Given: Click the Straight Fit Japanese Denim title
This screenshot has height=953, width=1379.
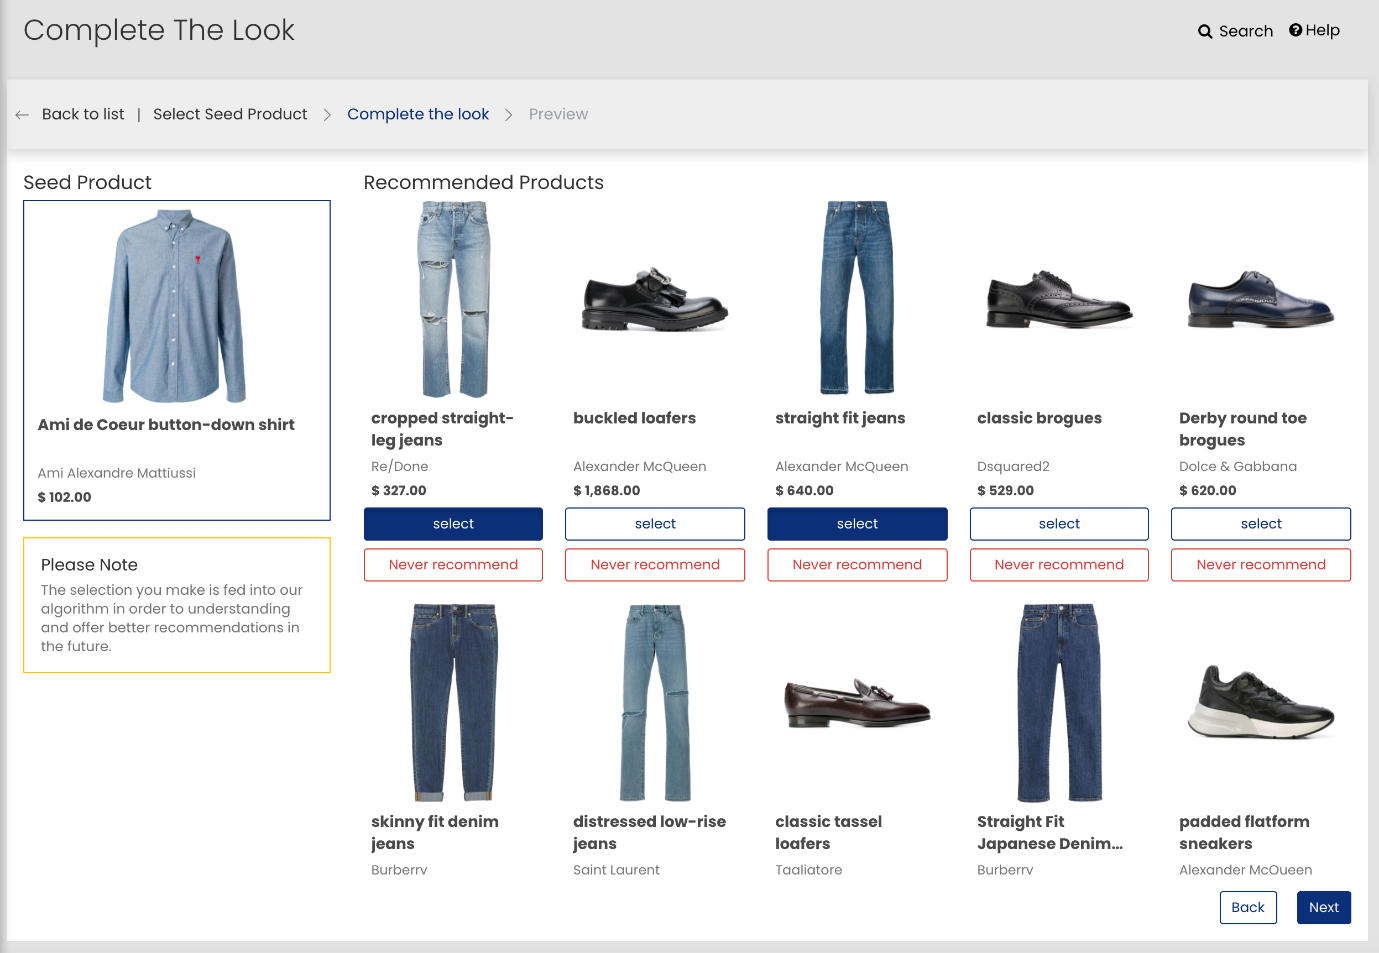Looking at the screenshot, I should click(1050, 832).
